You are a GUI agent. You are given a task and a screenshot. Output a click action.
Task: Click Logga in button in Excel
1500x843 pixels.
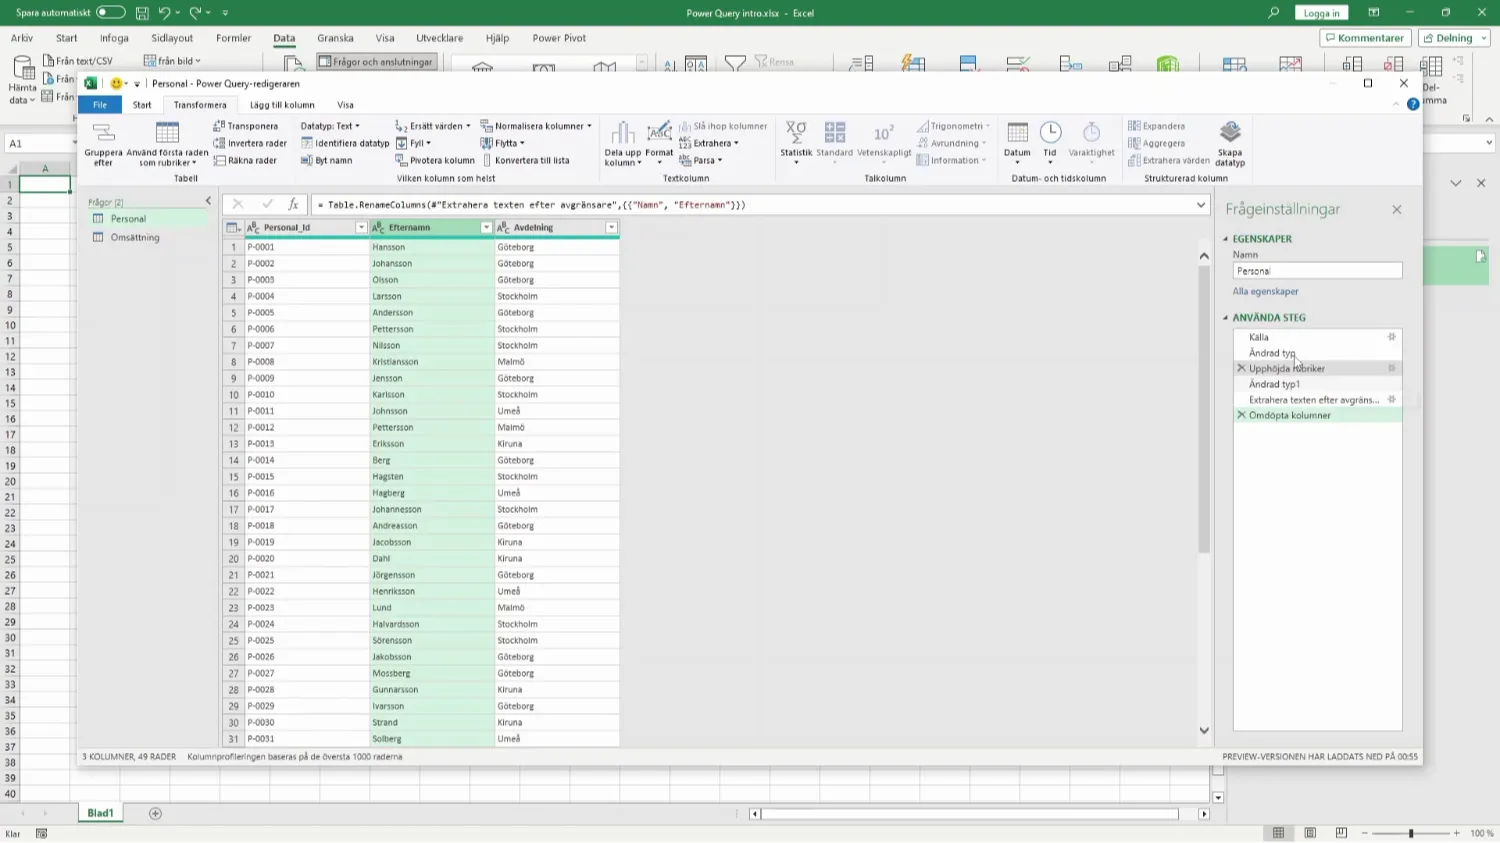pyautogui.click(x=1321, y=13)
